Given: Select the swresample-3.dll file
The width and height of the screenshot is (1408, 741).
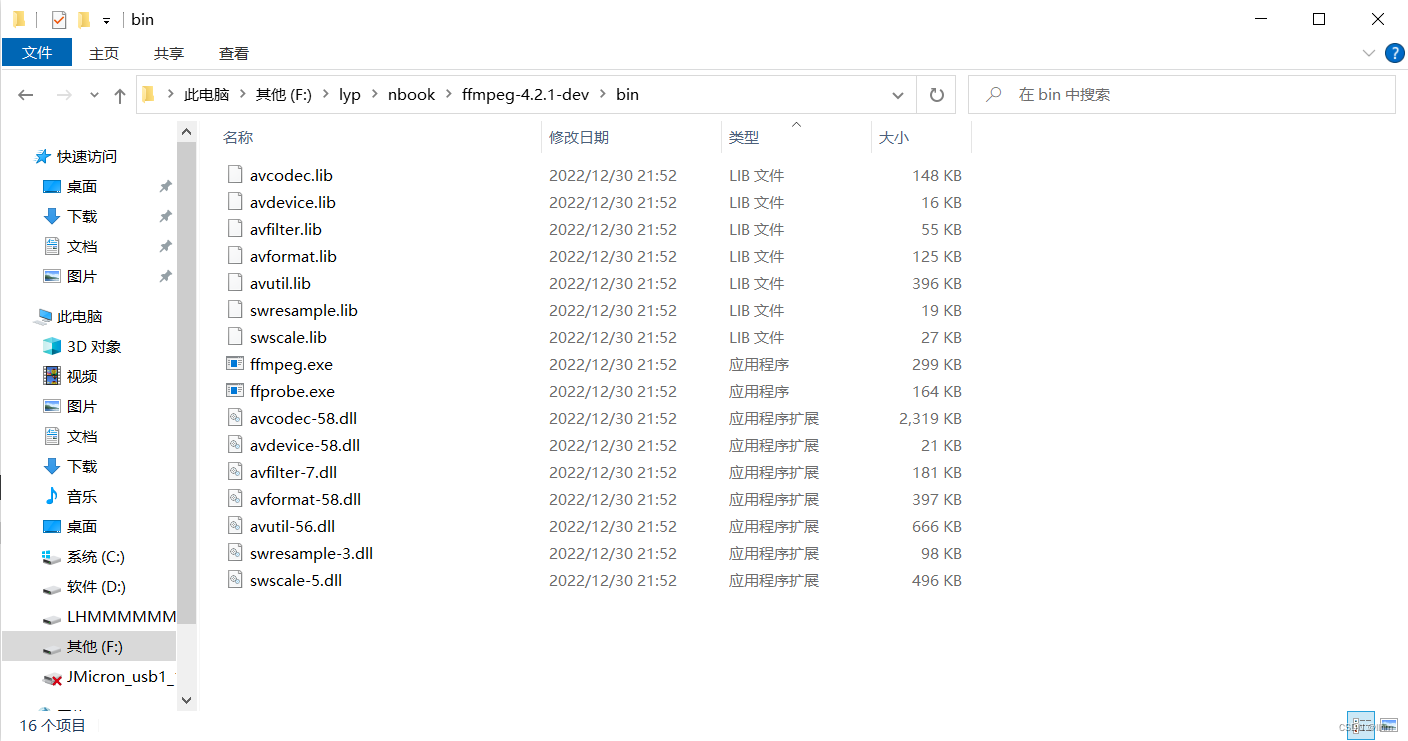Looking at the screenshot, I should 311,553.
